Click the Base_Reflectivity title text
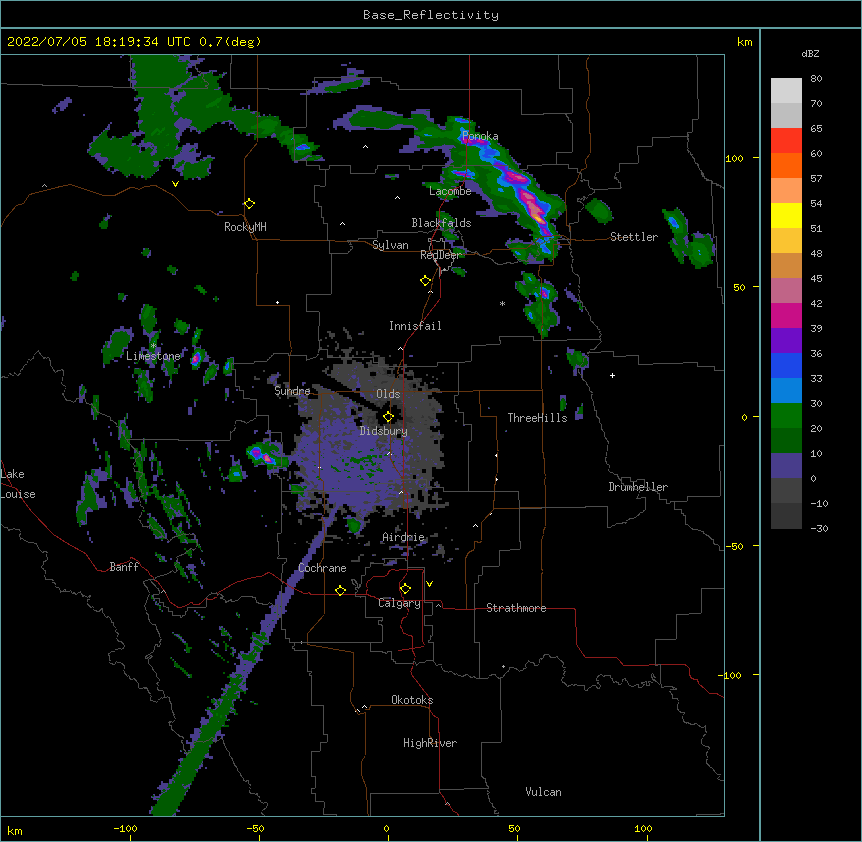The image size is (862, 842). pos(431,15)
